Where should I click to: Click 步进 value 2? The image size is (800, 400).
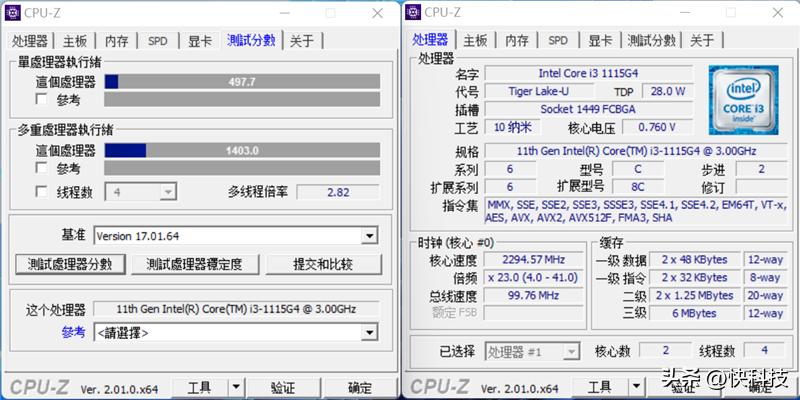(761, 169)
